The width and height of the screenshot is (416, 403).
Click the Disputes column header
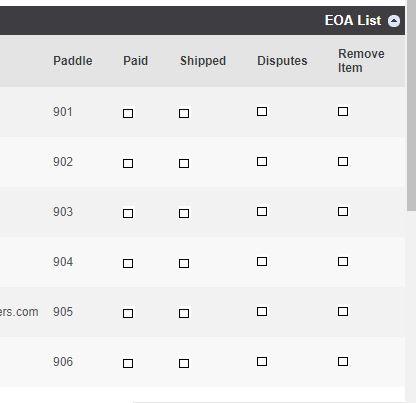(x=282, y=61)
